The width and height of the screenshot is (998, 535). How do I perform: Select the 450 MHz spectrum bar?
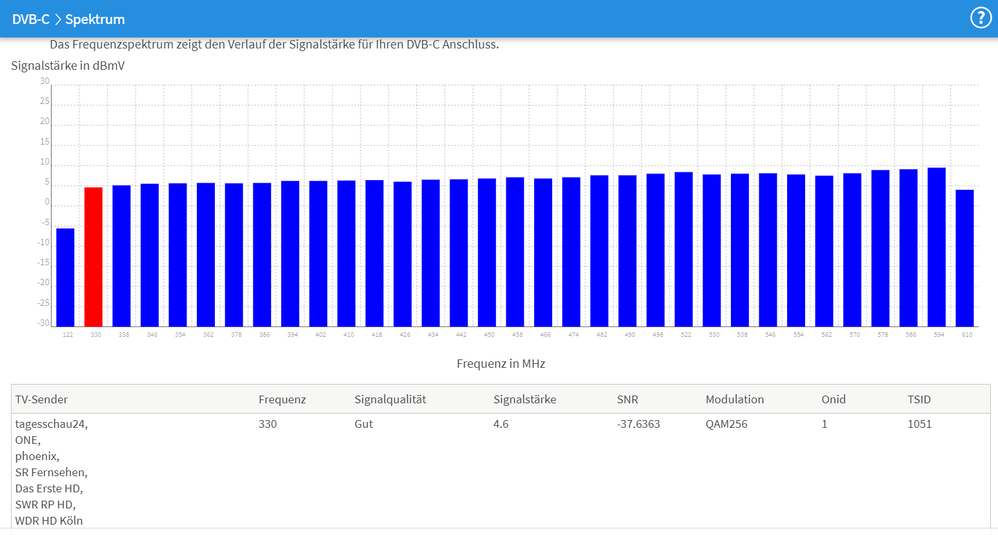487,253
